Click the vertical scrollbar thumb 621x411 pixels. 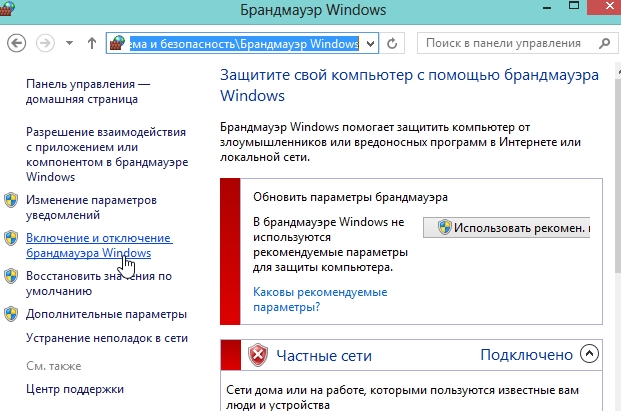coord(618,174)
